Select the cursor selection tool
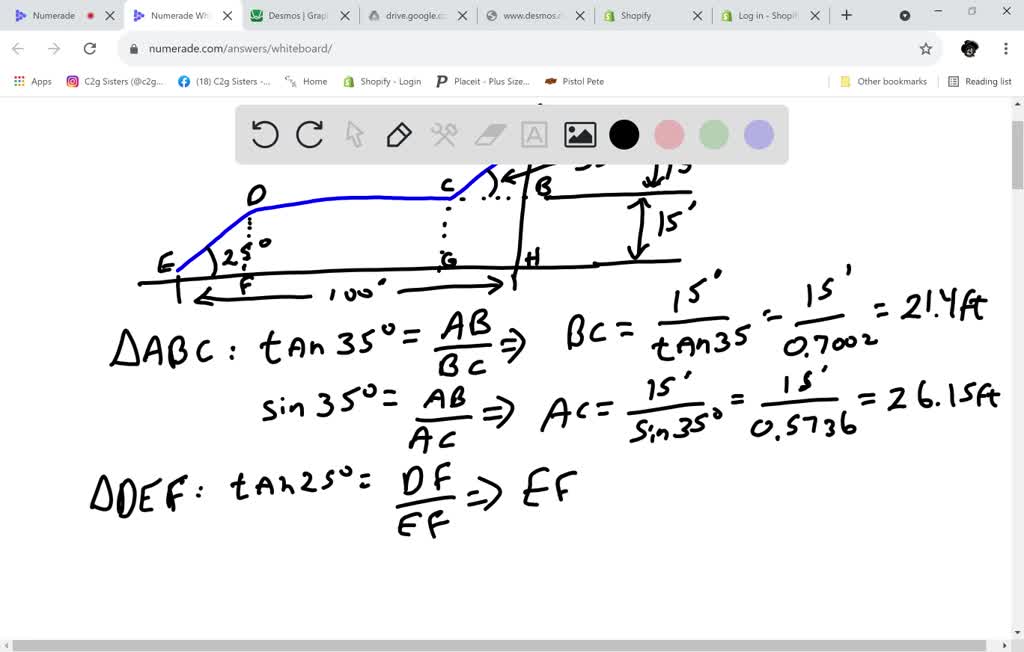1024x652 pixels. click(354, 134)
